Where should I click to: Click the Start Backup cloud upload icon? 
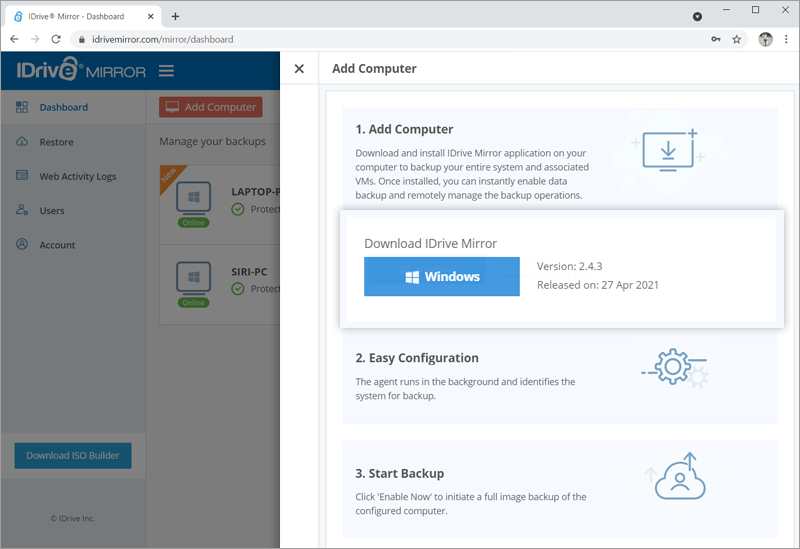tap(679, 476)
